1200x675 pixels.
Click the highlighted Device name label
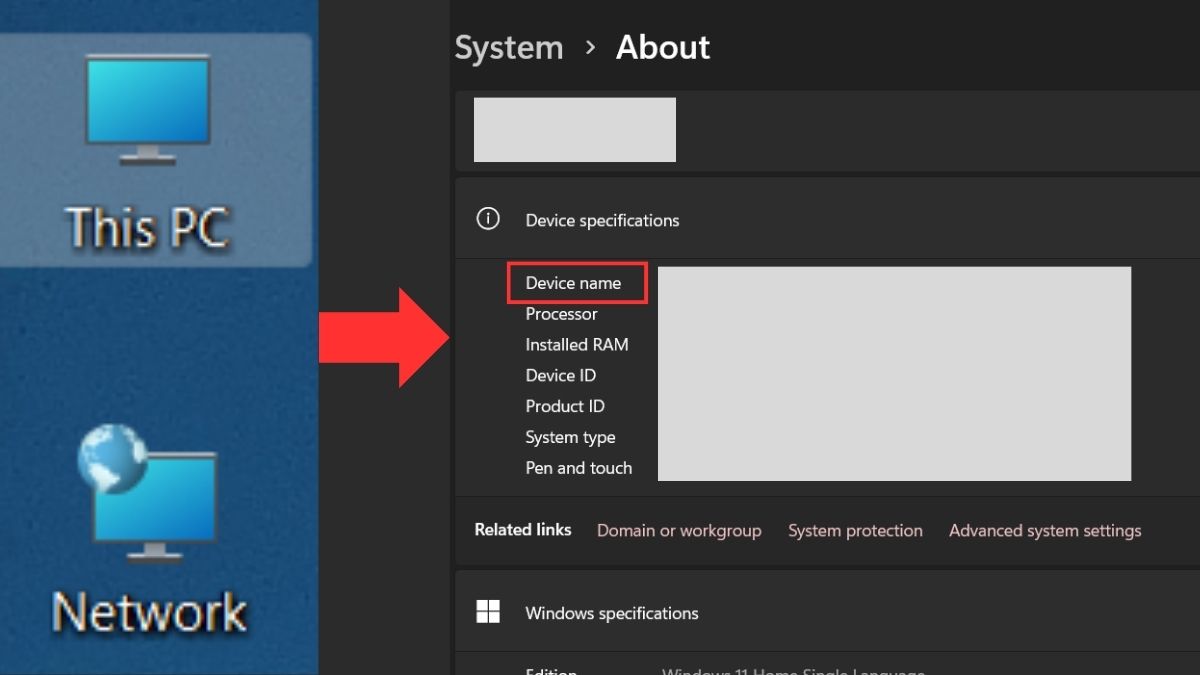point(574,283)
